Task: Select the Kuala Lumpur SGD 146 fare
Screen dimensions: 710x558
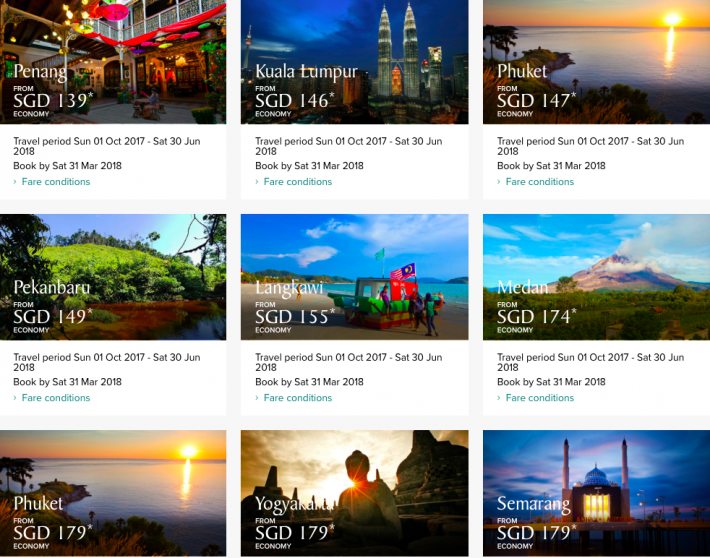Action: [x=354, y=60]
